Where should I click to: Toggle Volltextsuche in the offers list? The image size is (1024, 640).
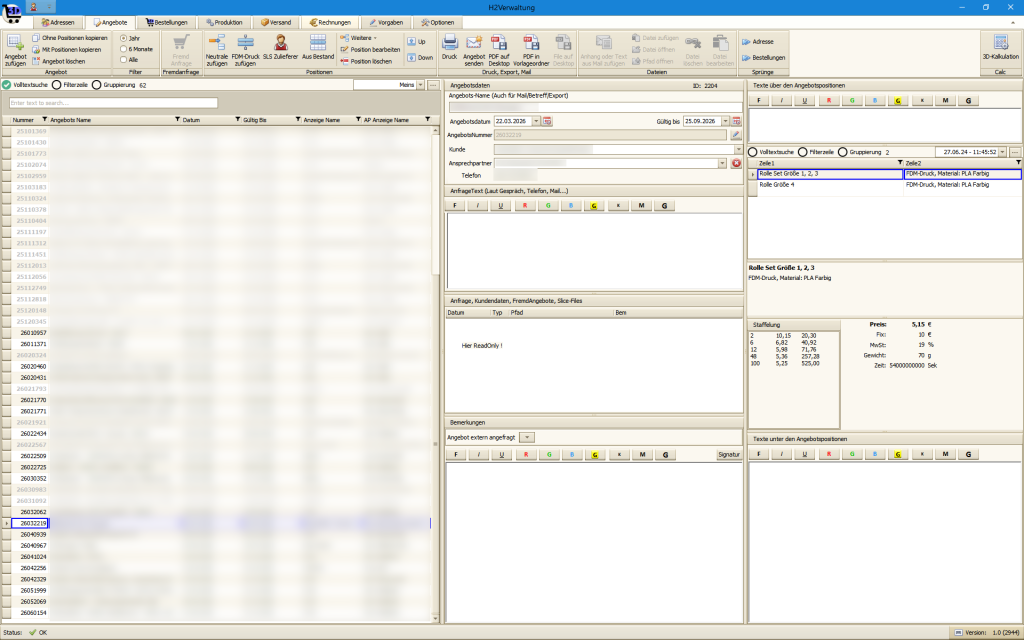pos(7,85)
